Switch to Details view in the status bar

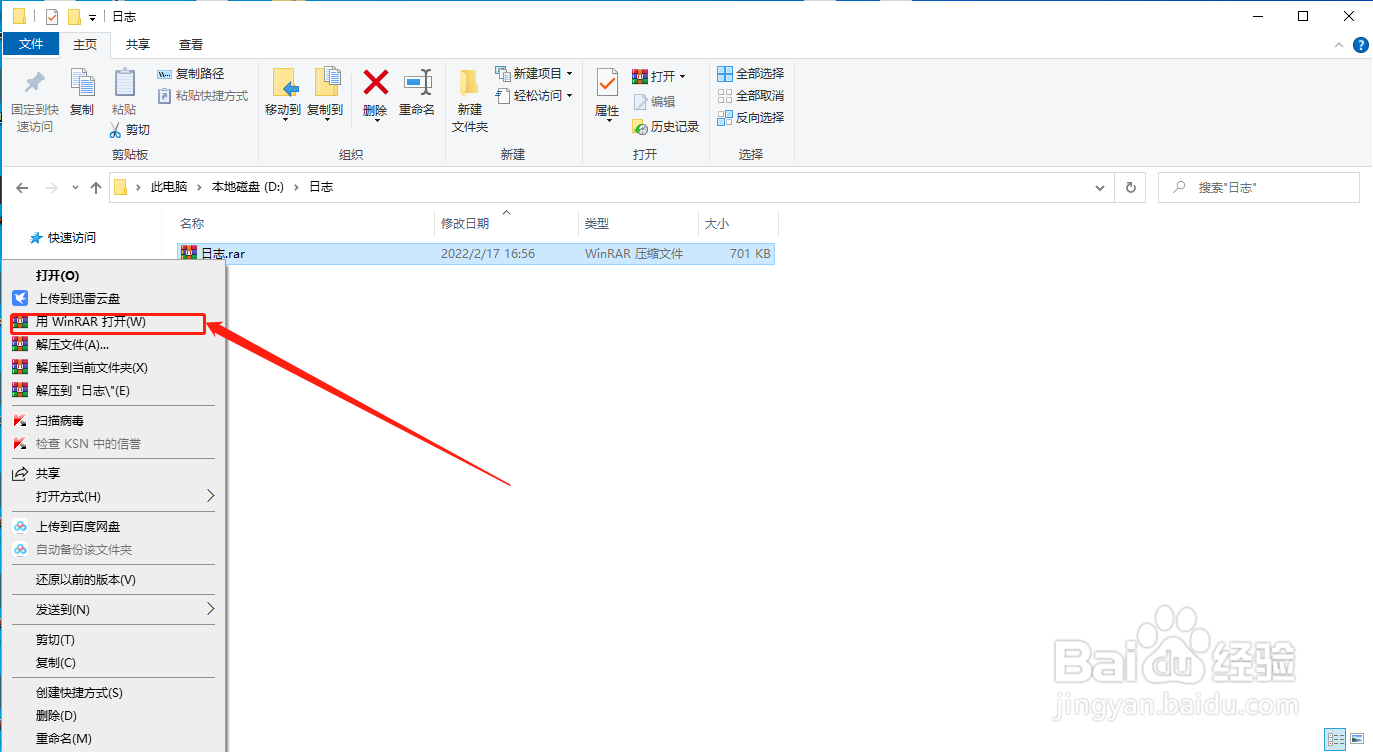pyautogui.click(x=1337, y=740)
